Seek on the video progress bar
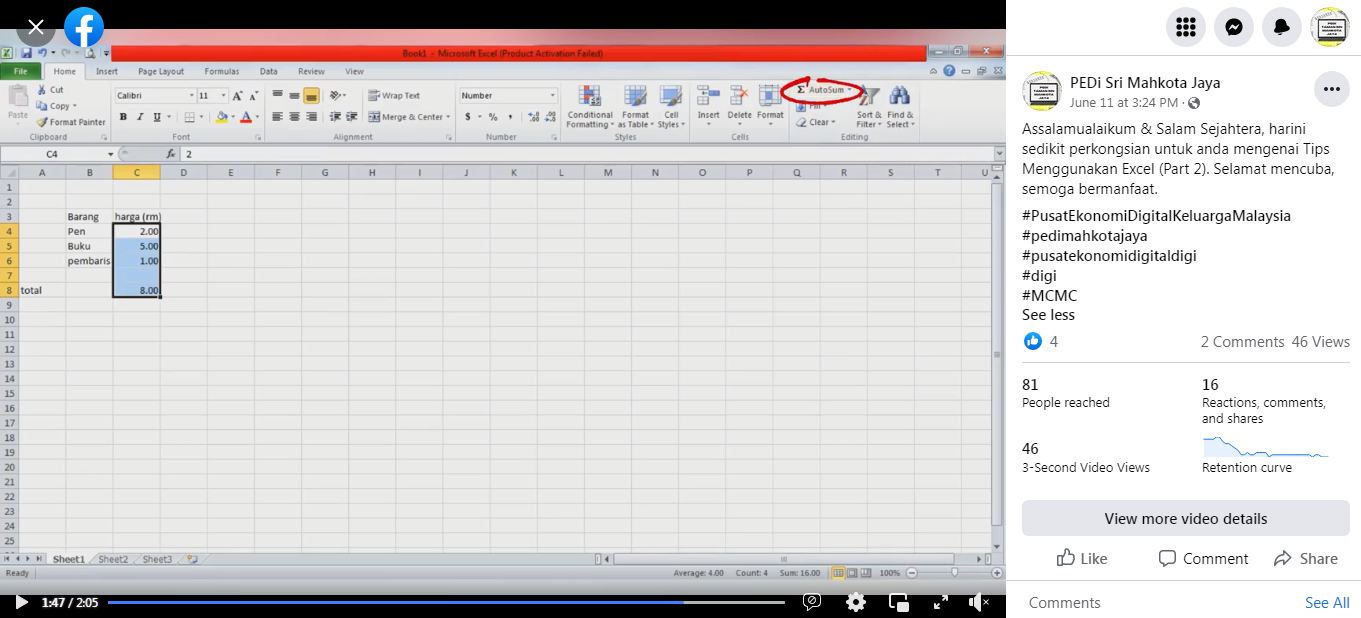Screen dimensions: 1361x618 pos(445,602)
